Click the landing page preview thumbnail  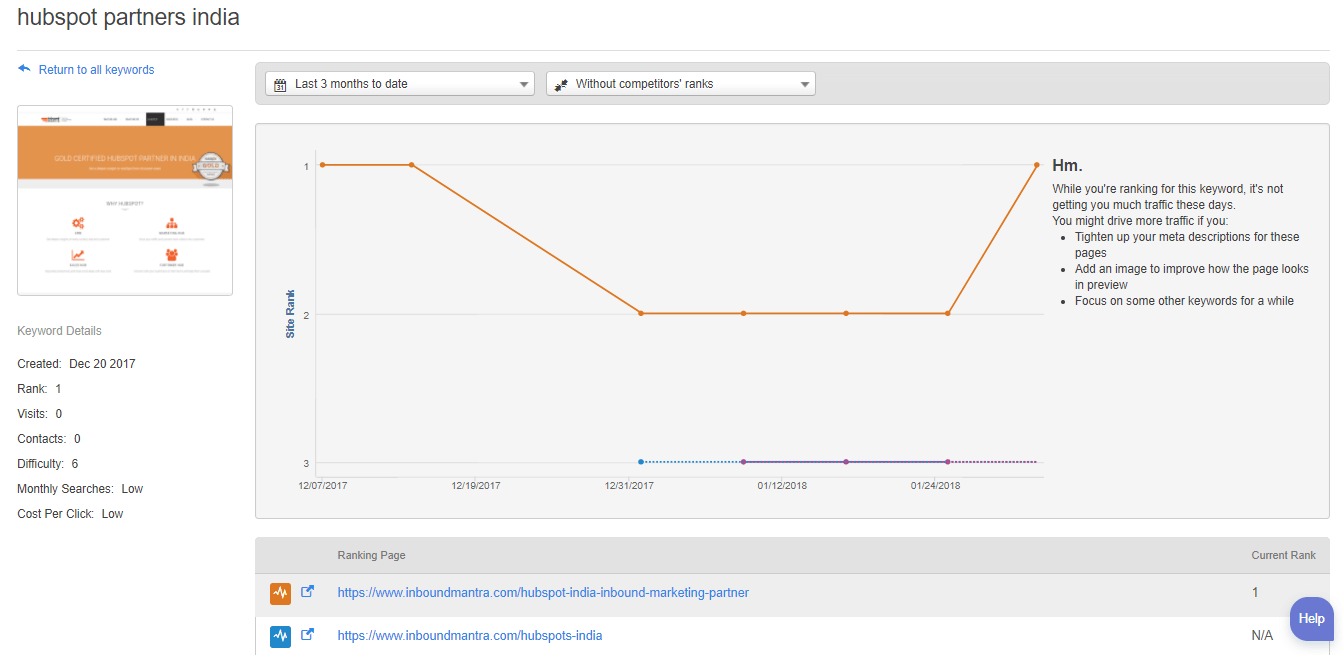pos(125,200)
